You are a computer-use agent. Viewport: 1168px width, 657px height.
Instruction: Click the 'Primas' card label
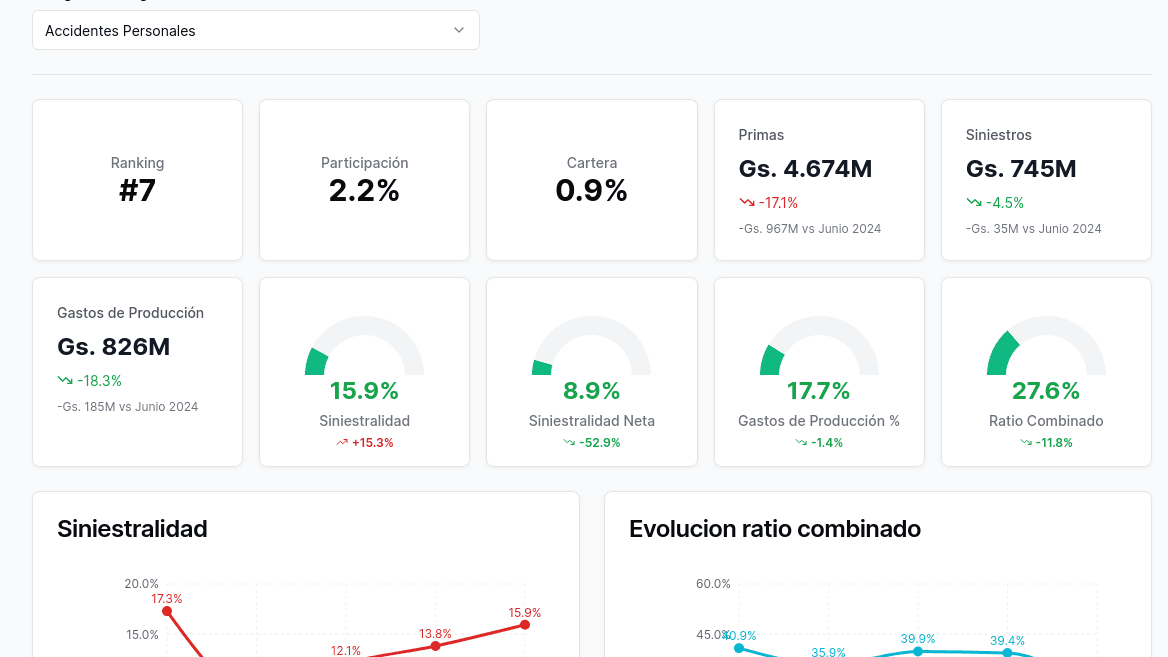[x=761, y=135]
